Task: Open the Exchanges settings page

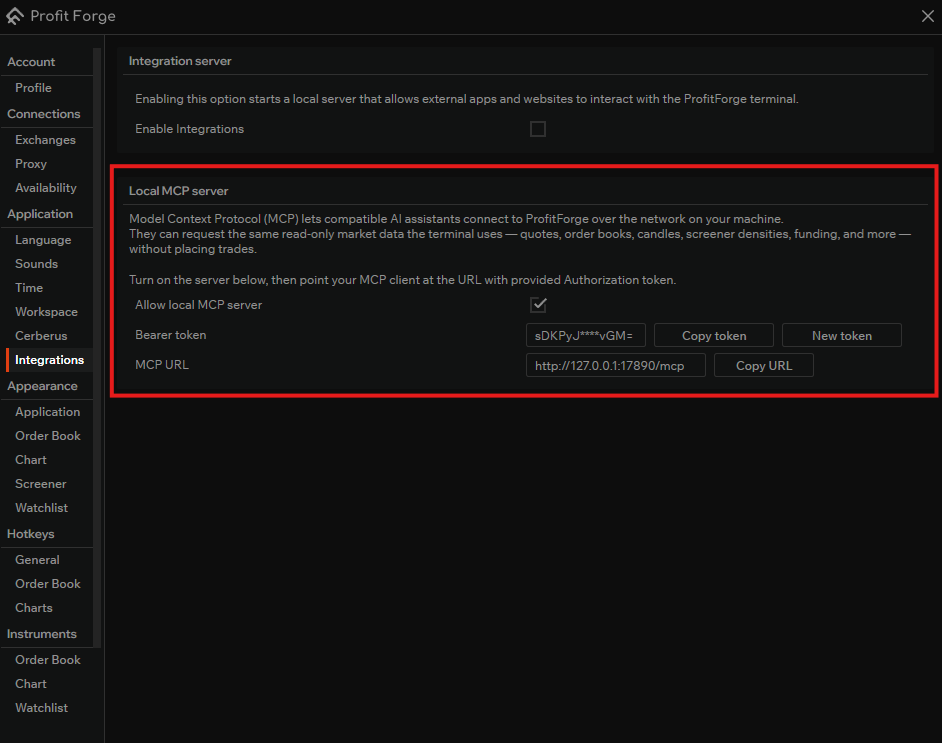Action: coord(45,140)
